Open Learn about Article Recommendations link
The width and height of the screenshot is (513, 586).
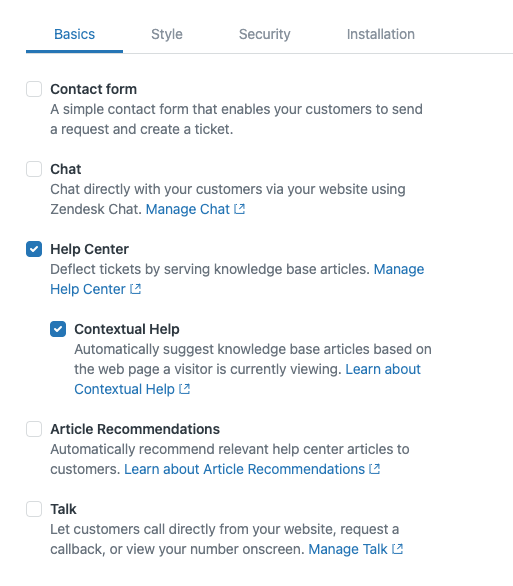pos(244,469)
